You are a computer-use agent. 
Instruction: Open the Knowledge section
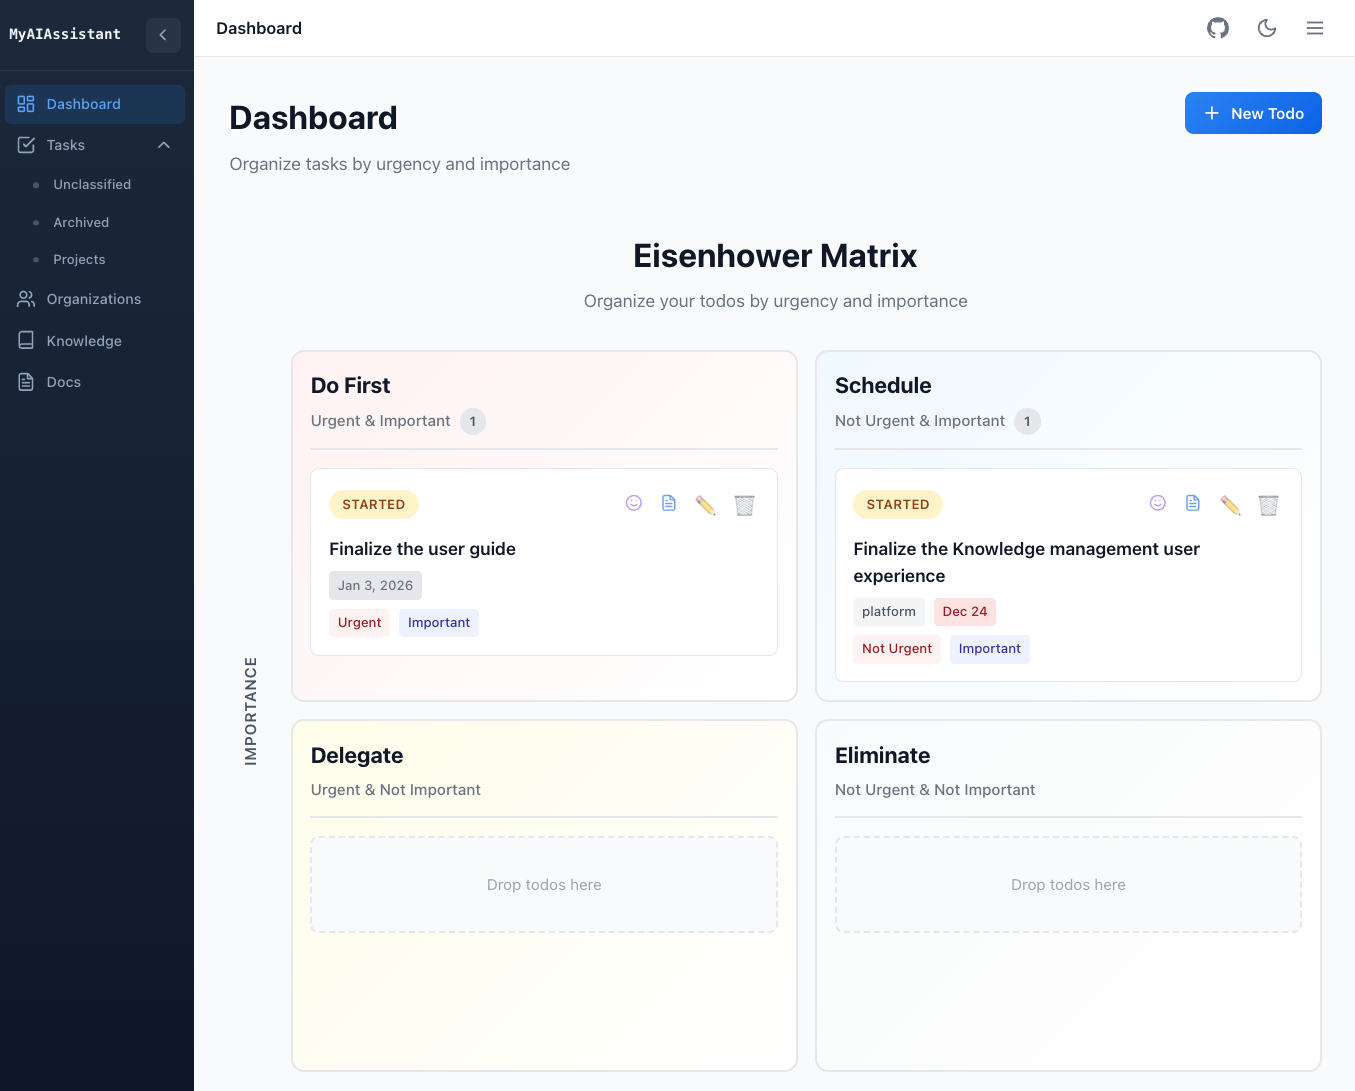click(84, 341)
